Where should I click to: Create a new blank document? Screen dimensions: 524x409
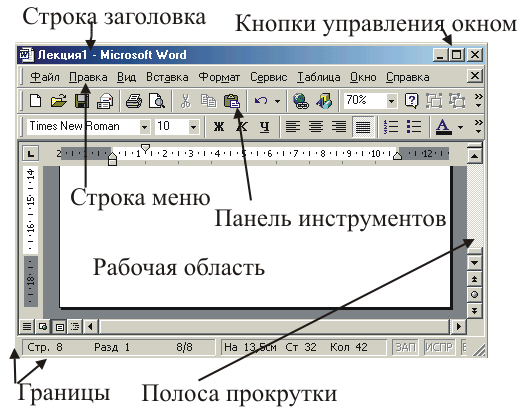[x=35, y=100]
